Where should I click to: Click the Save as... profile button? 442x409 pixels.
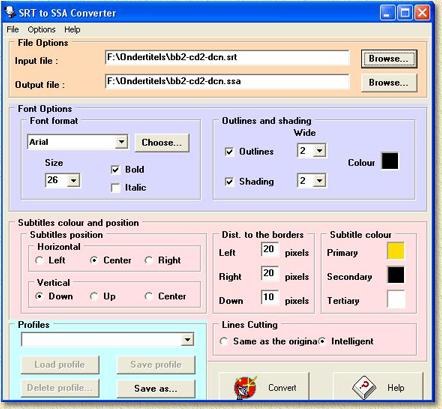(156, 388)
